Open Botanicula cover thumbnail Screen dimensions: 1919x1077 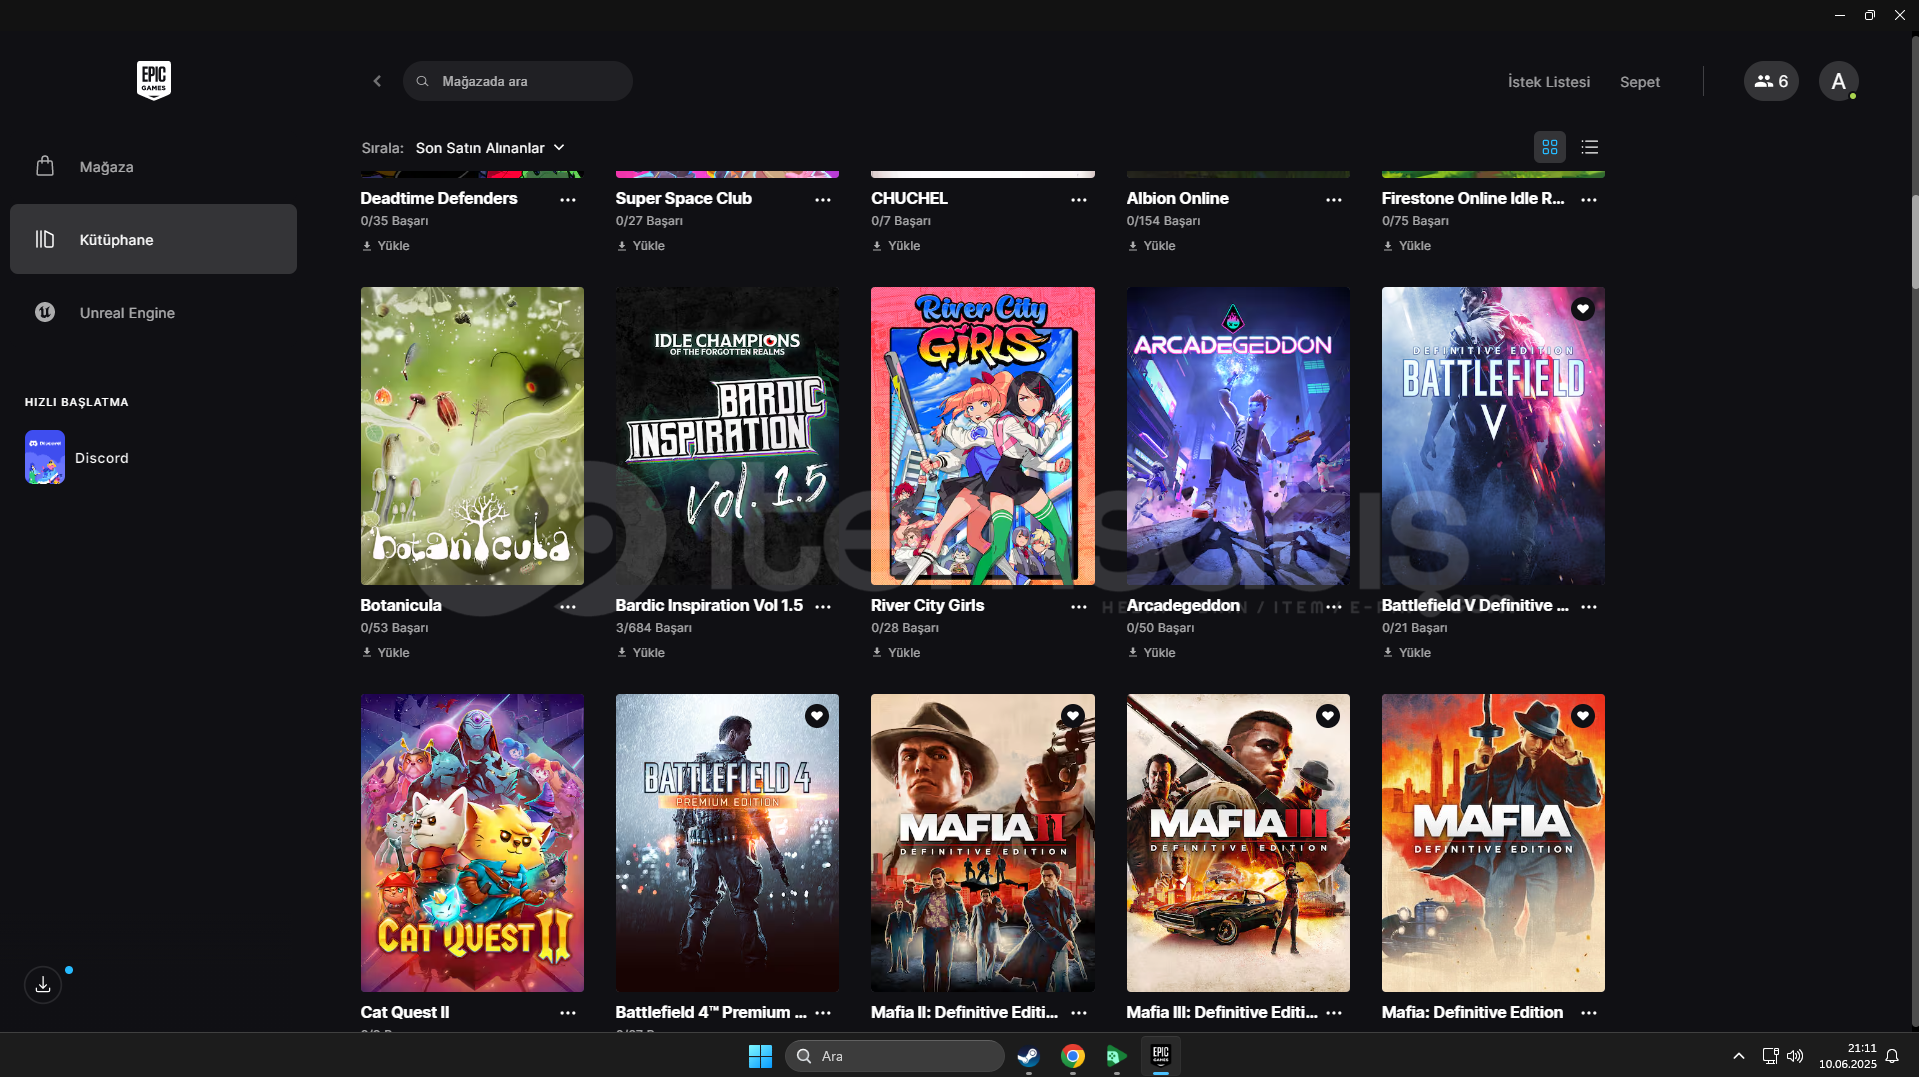tap(472, 436)
